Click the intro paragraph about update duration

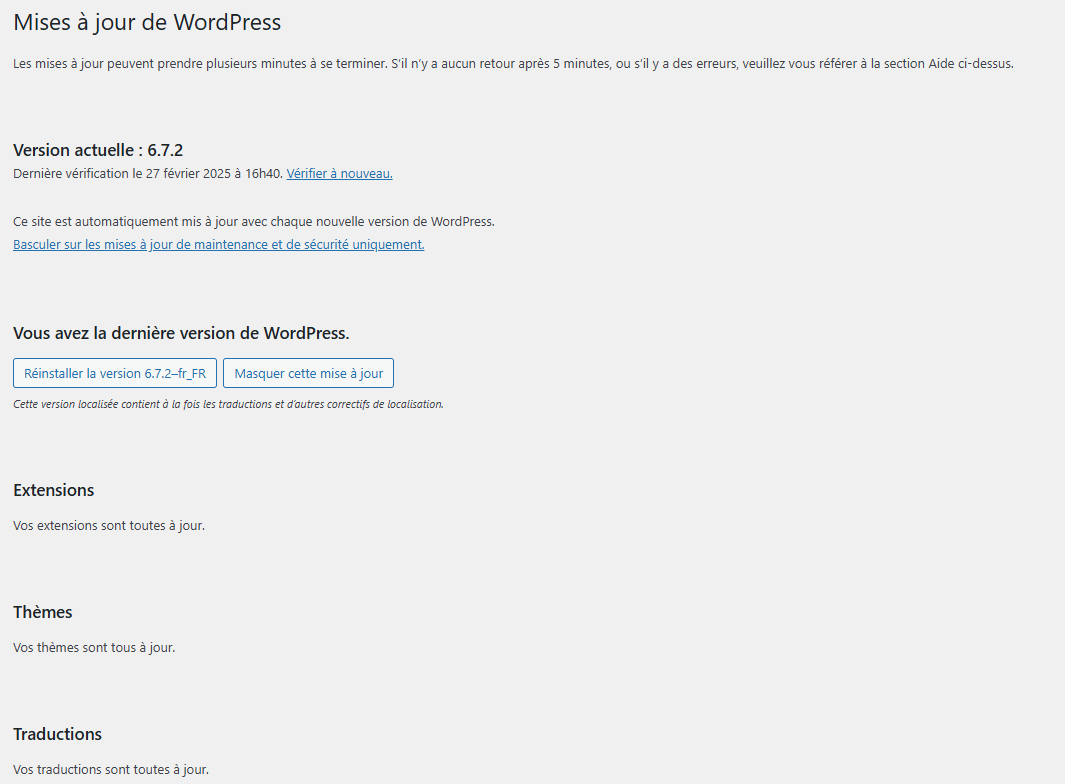(513, 64)
